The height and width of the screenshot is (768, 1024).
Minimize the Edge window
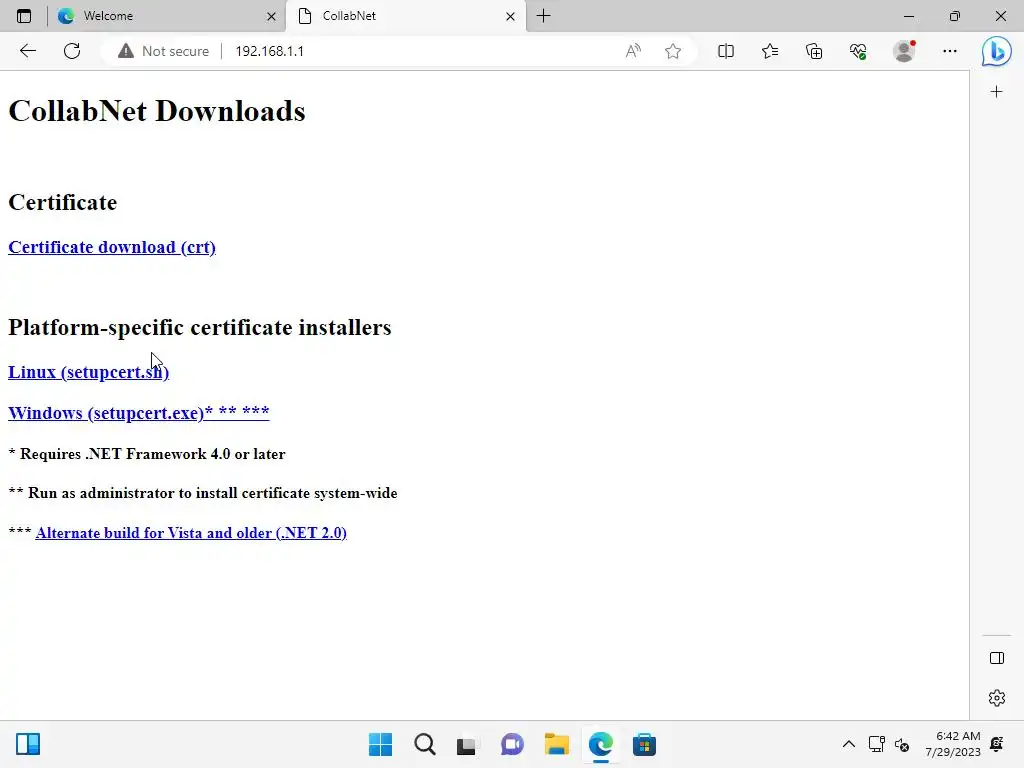coord(908,16)
